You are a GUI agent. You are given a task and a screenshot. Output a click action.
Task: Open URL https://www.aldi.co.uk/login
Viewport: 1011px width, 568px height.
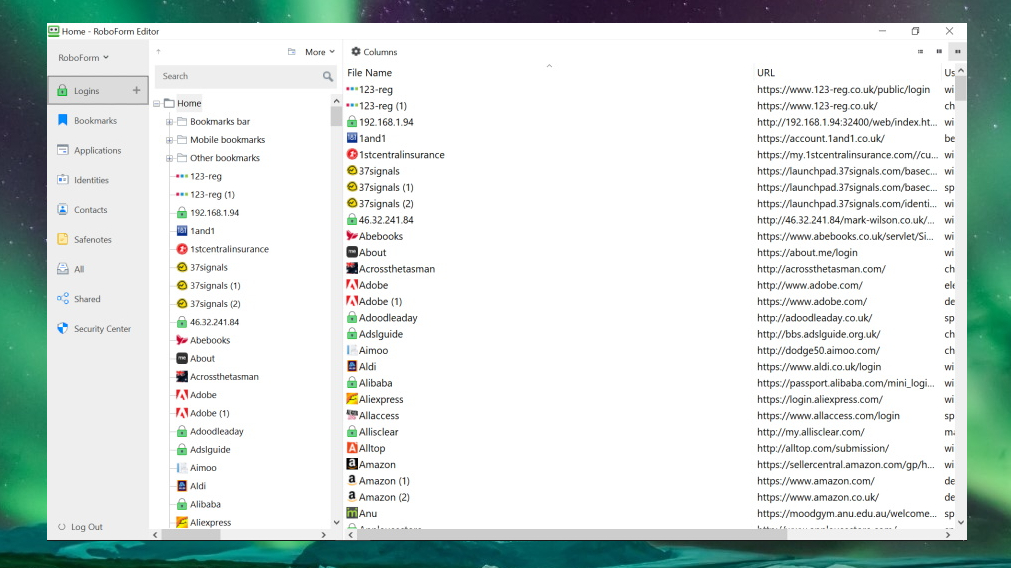tap(819, 367)
